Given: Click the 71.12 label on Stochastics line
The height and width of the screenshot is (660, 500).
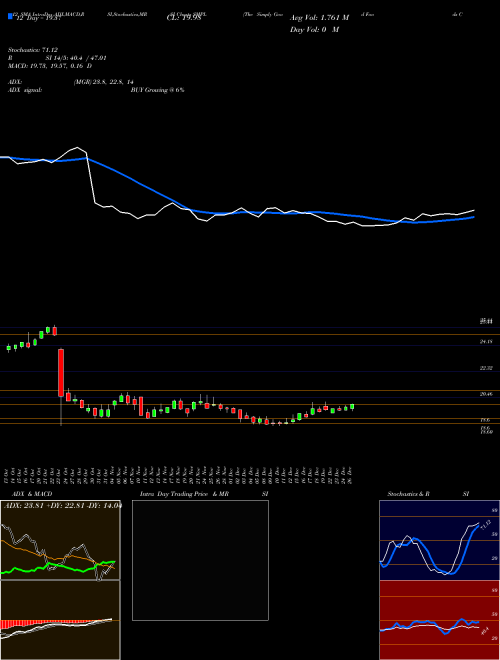Looking at the screenshot, I should (x=486, y=526).
